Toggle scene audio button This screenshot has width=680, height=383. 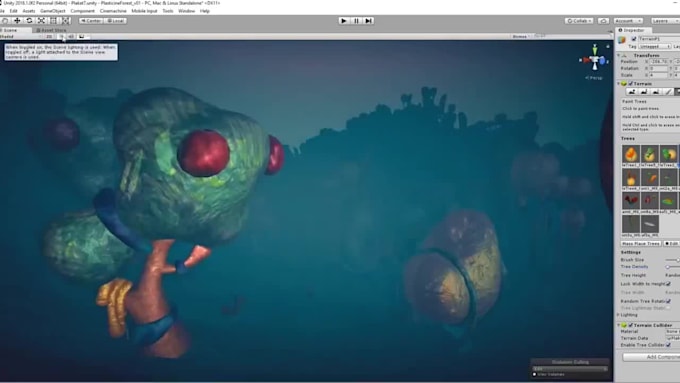pos(71,36)
